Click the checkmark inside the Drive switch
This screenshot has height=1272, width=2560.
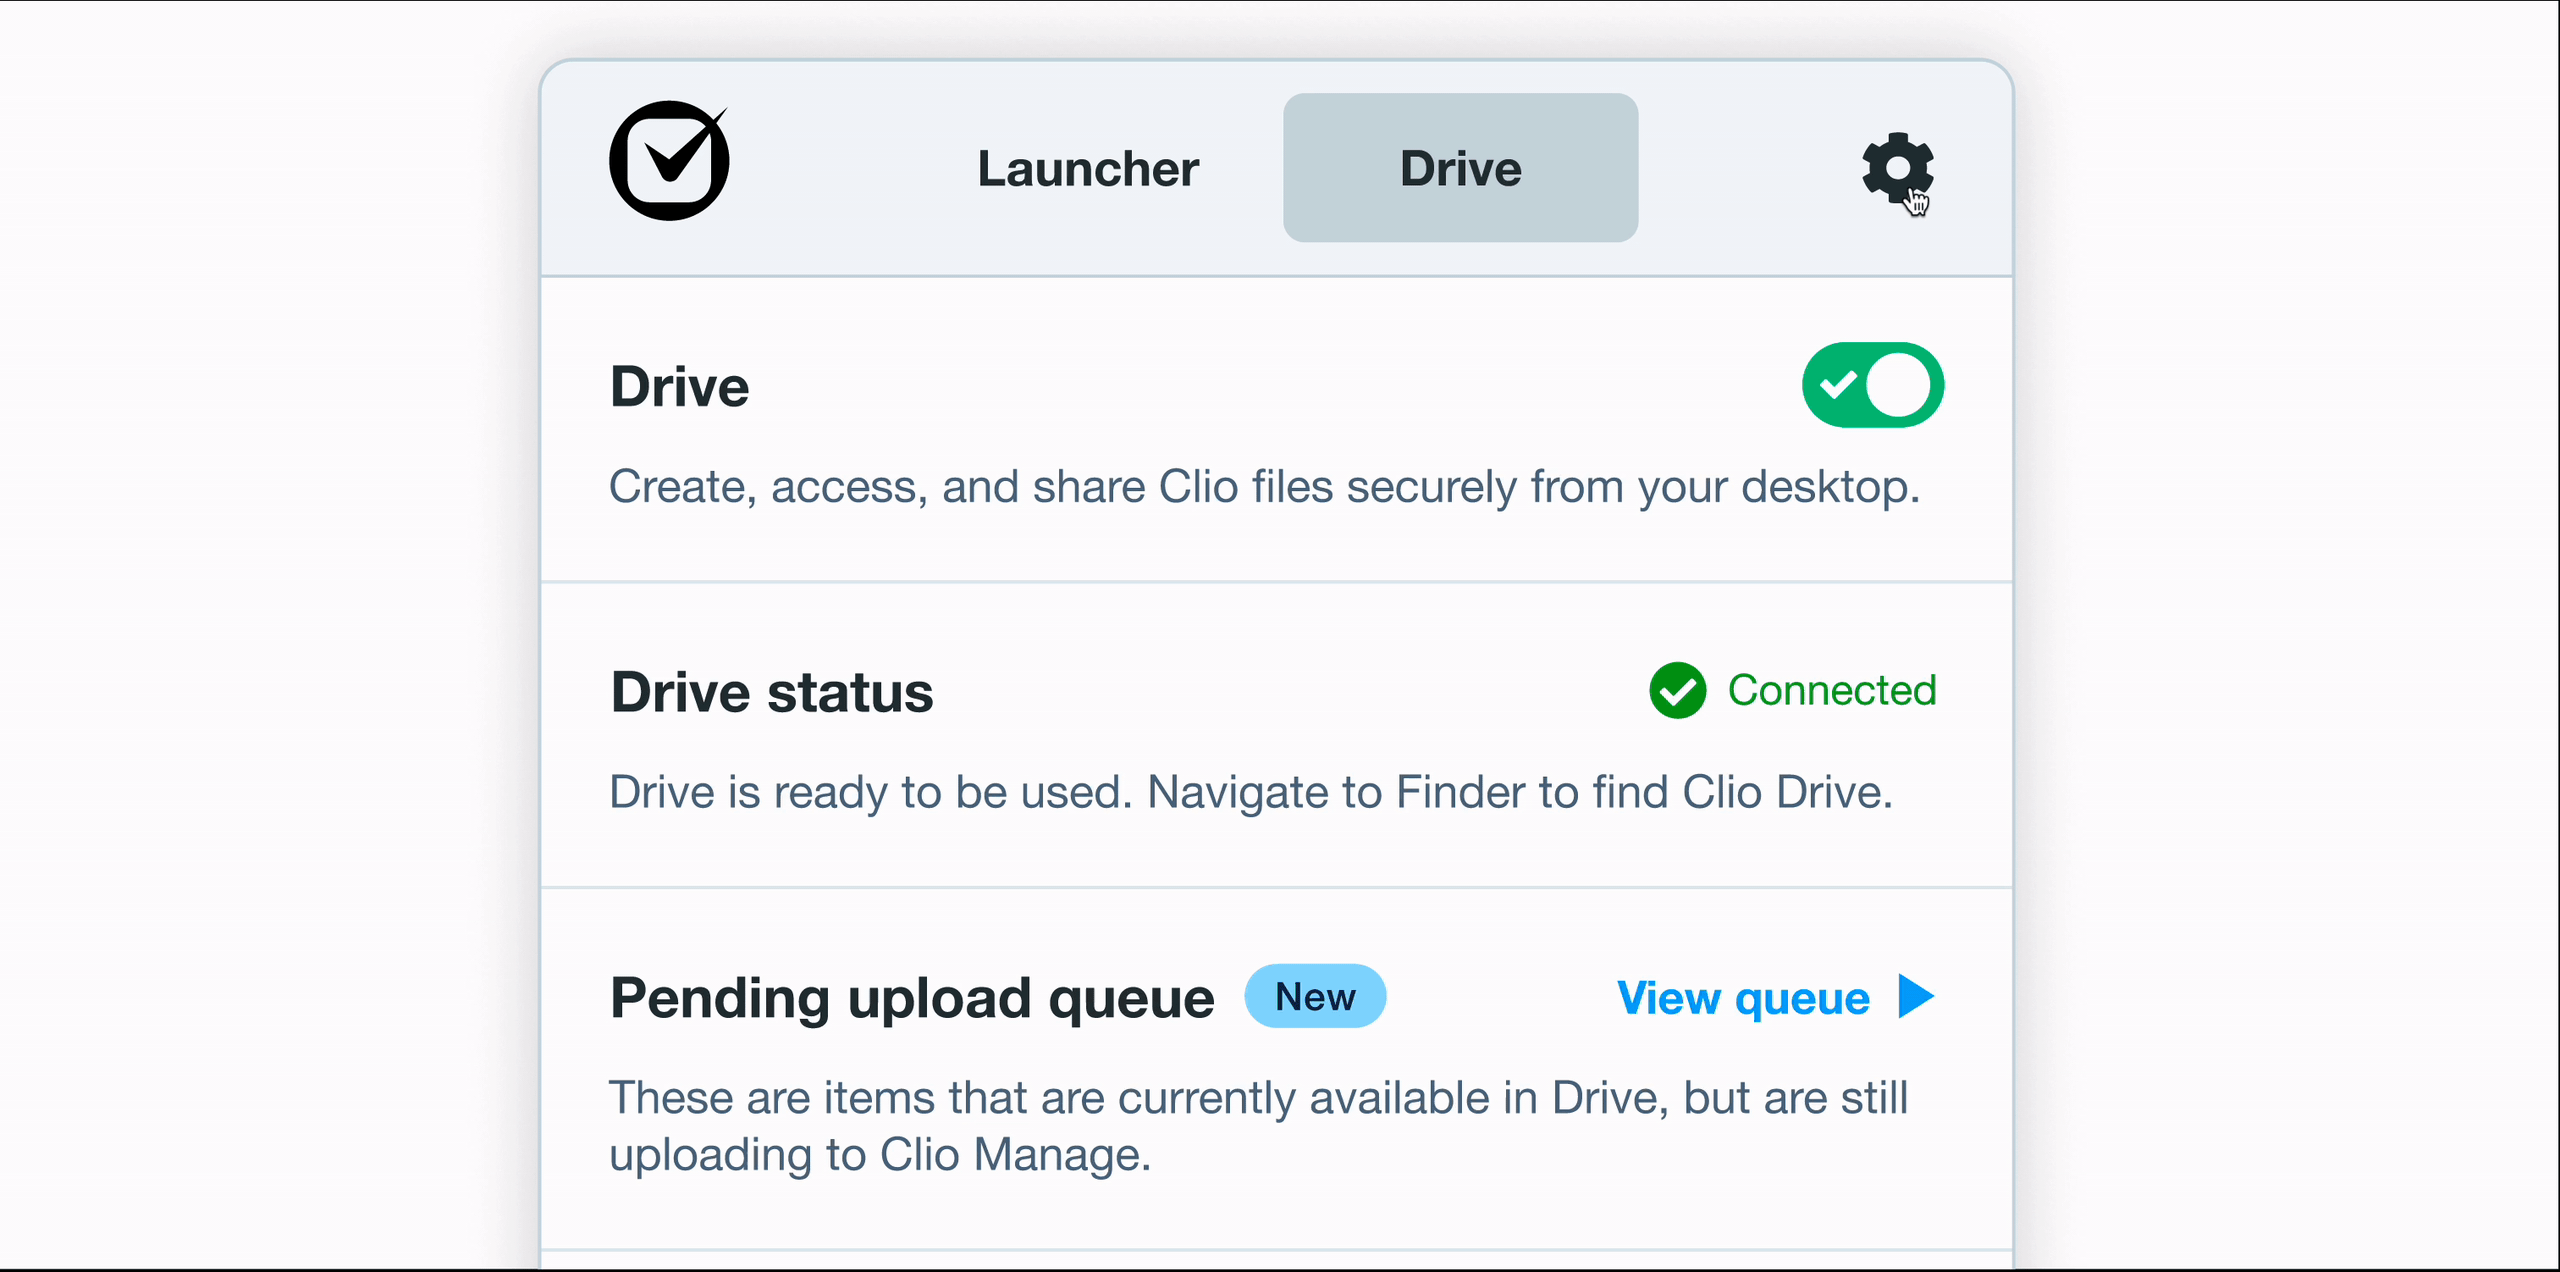[x=1837, y=385]
